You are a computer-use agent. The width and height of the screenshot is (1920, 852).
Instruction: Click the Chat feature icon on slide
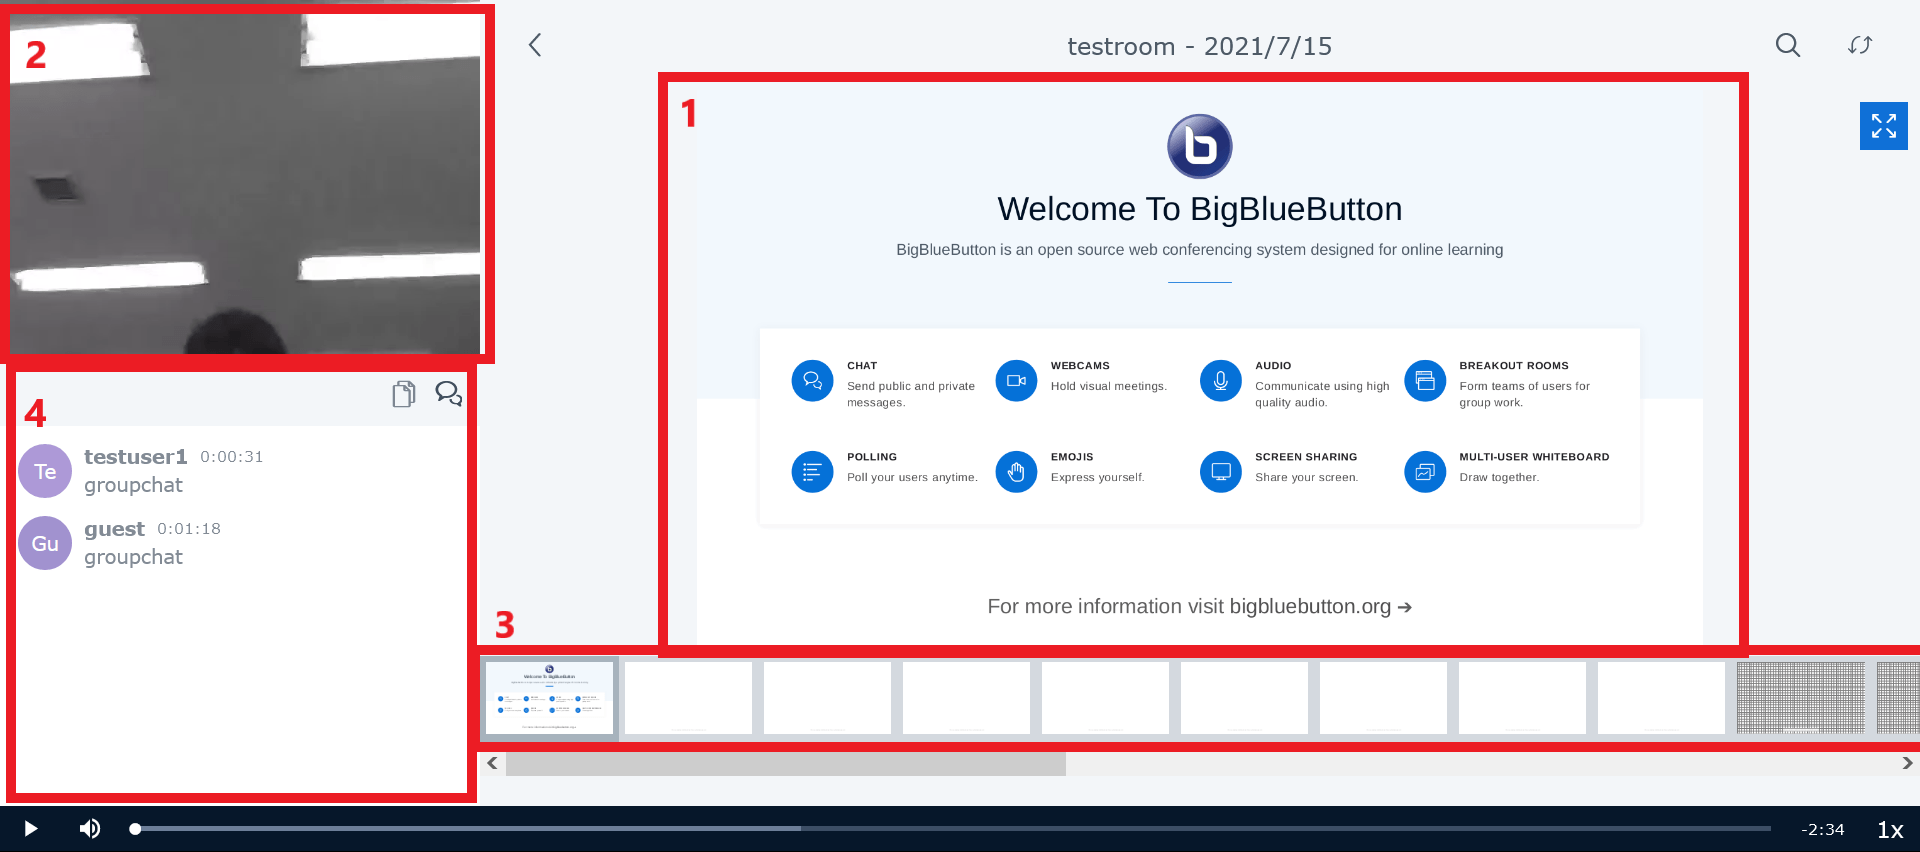coord(812,381)
